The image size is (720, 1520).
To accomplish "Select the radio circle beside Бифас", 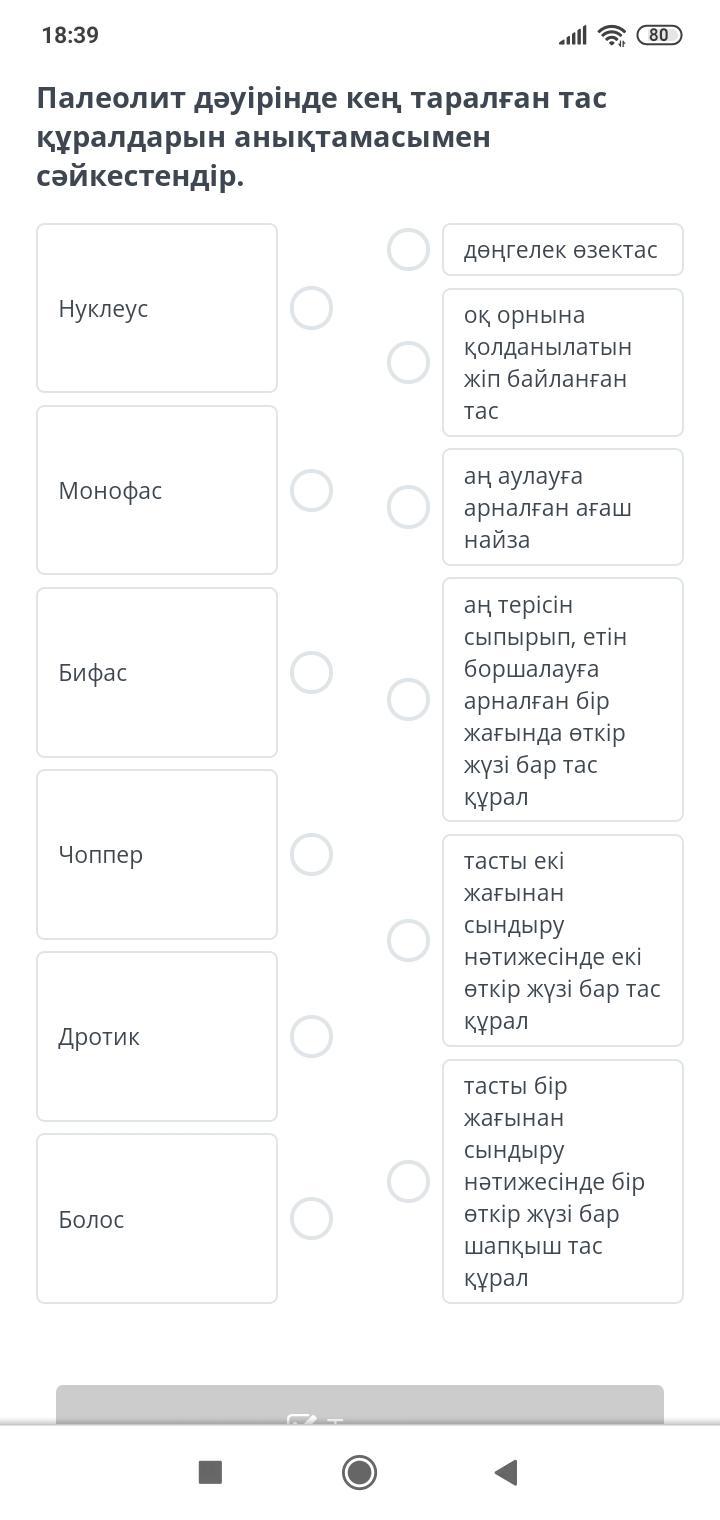I will pyautogui.click(x=311, y=672).
